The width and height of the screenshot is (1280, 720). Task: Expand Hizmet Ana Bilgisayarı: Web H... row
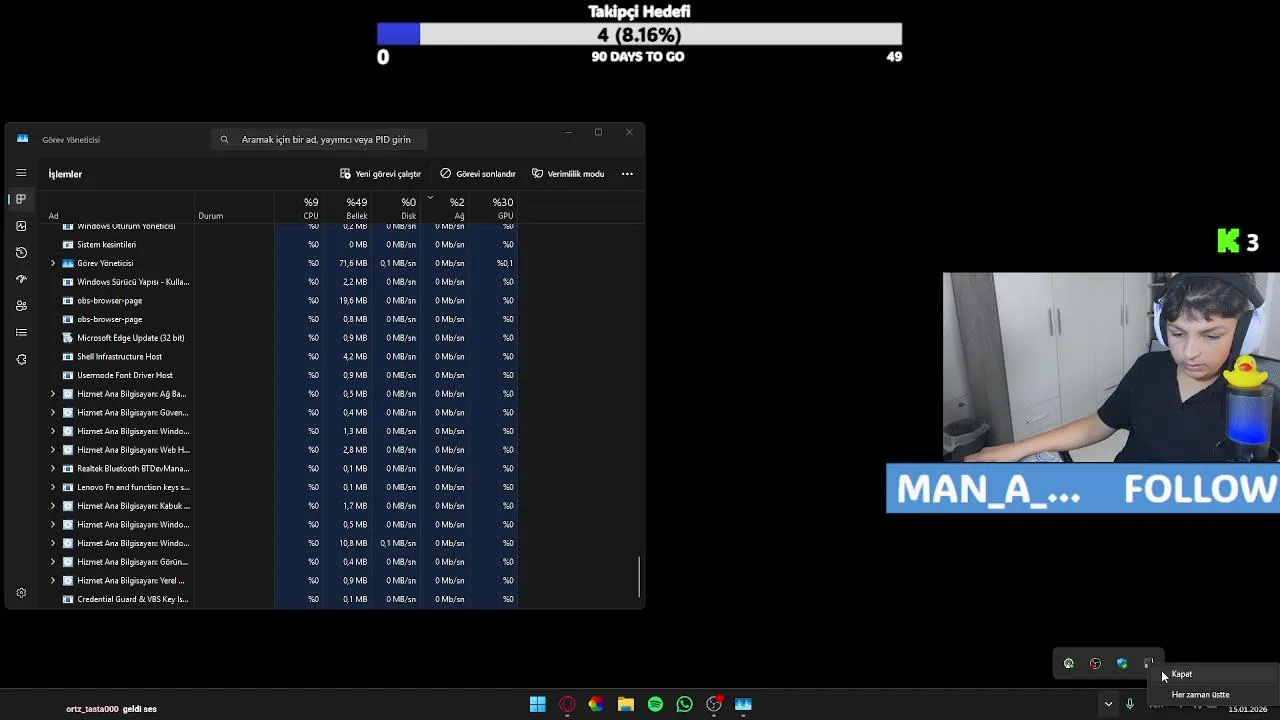tap(53, 450)
